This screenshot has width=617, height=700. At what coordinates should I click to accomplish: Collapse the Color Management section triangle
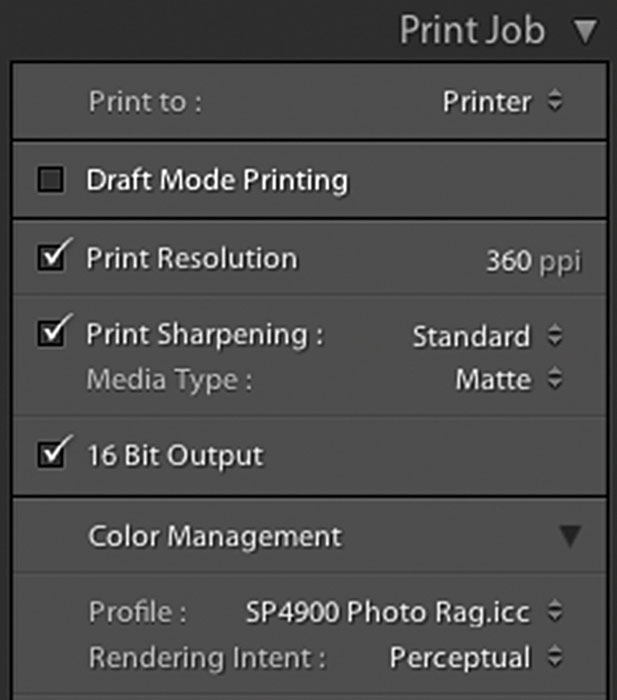pos(571,536)
